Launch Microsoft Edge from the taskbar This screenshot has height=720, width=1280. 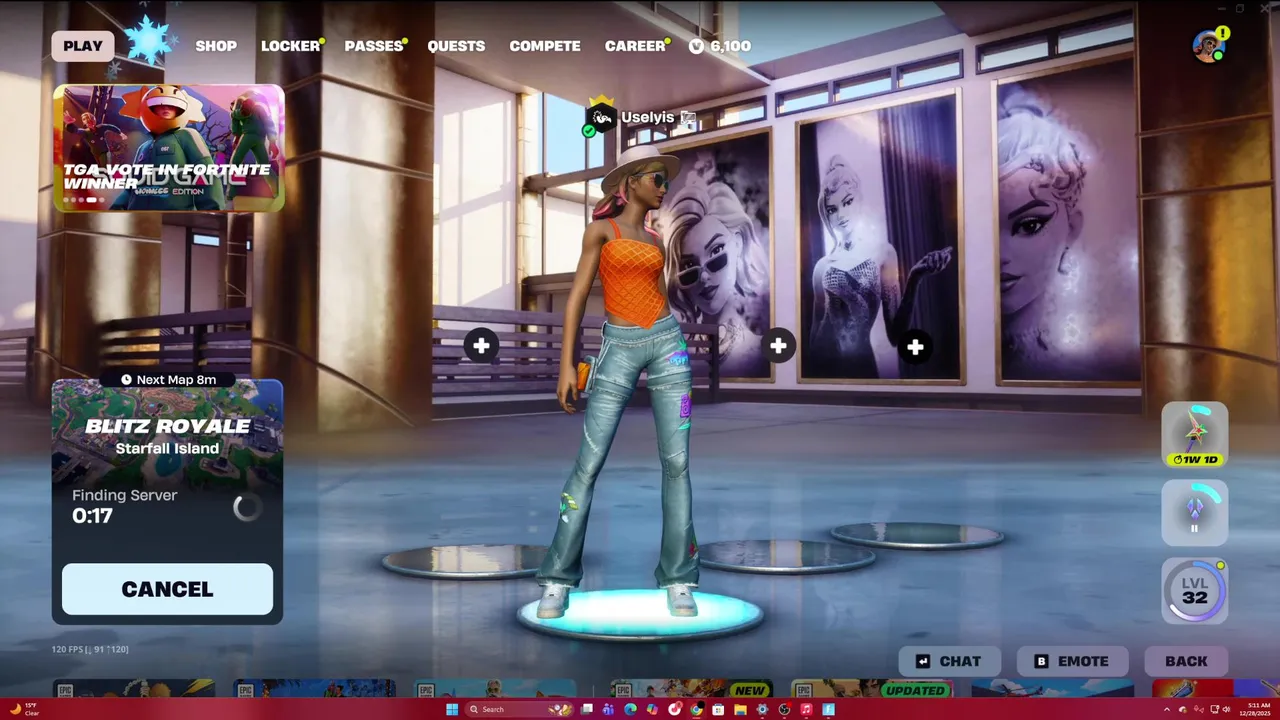coord(630,709)
